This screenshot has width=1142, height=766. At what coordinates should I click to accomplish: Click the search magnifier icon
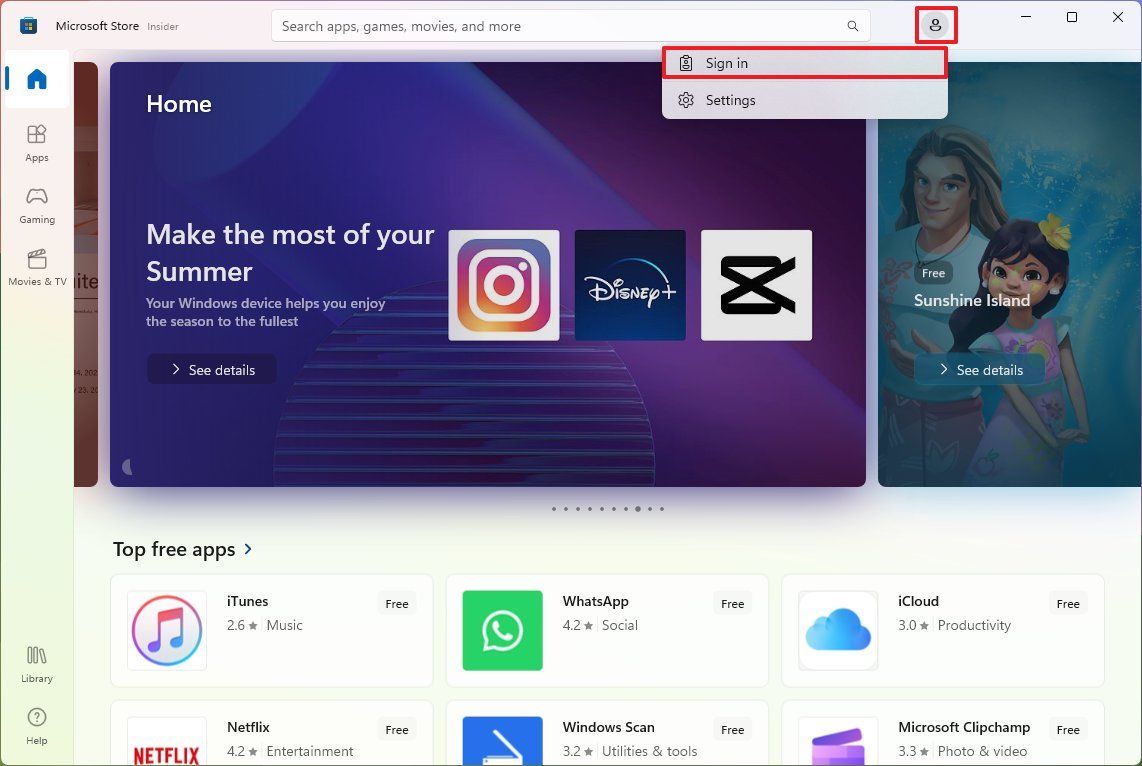click(852, 26)
